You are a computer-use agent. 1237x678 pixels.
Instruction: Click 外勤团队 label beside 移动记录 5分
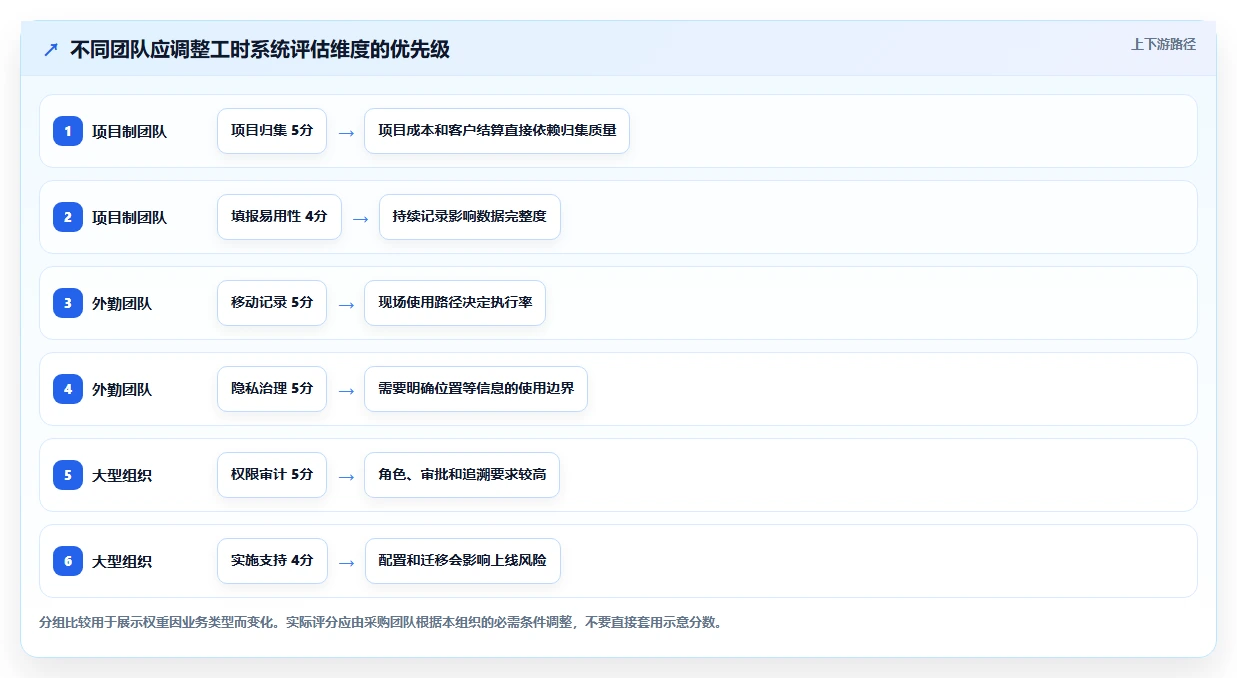(122, 303)
